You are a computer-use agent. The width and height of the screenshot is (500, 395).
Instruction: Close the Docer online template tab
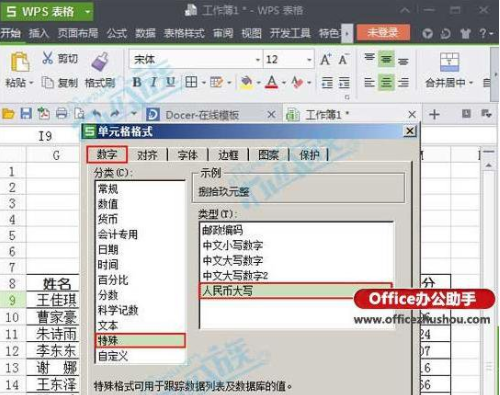pyautogui.click(x=272, y=115)
